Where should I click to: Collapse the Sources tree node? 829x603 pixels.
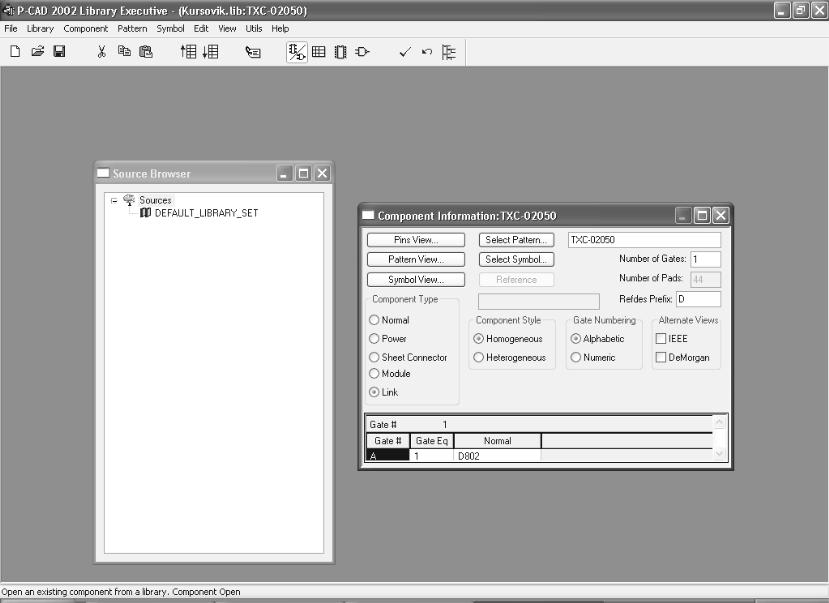[x=114, y=200]
